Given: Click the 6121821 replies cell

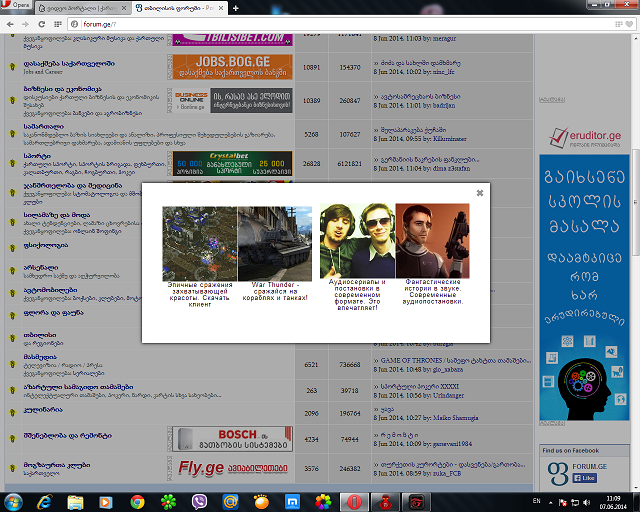Looking at the screenshot, I should pyautogui.click(x=349, y=163).
